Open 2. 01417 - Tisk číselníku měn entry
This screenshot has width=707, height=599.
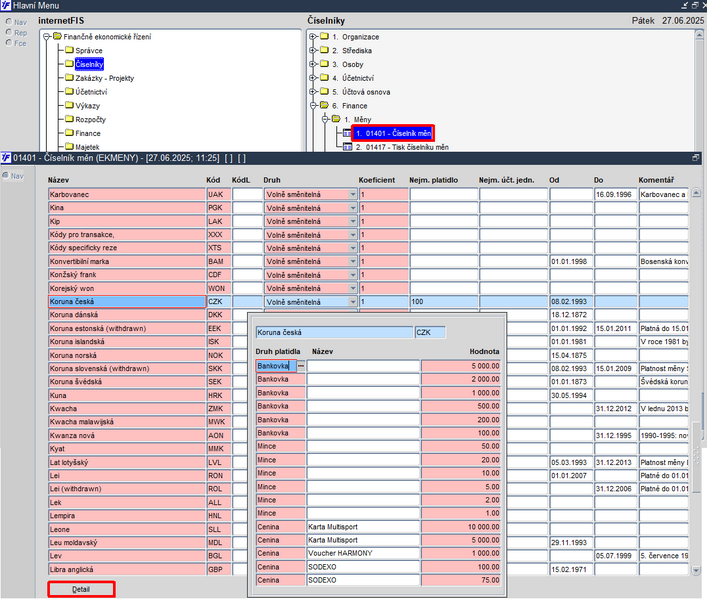[402, 147]
